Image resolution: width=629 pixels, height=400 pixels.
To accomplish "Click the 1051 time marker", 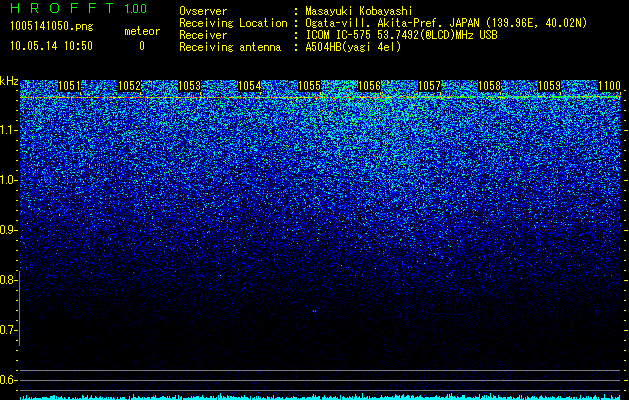I will point(69,86).
